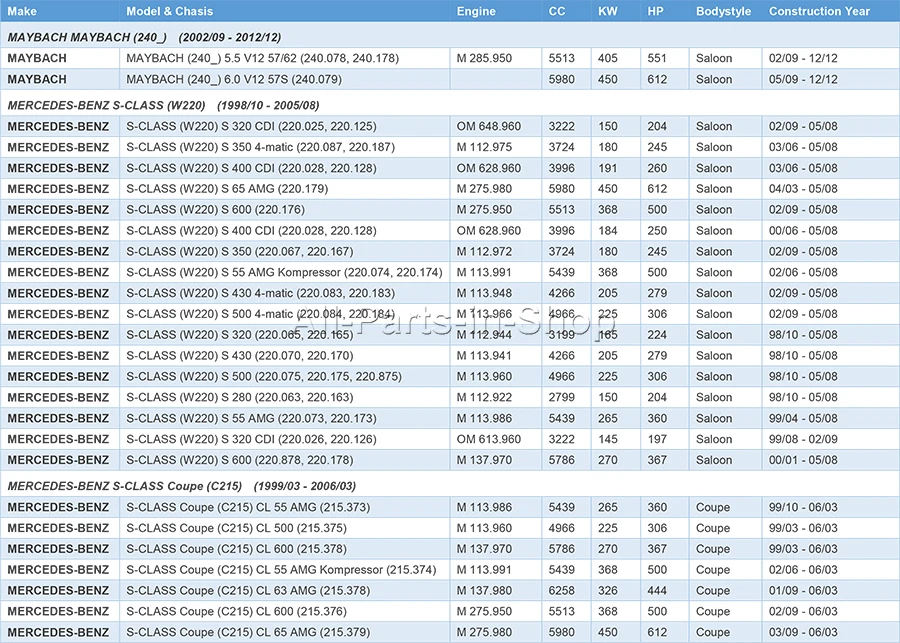Click CC value "6258"

coord(561,591)
